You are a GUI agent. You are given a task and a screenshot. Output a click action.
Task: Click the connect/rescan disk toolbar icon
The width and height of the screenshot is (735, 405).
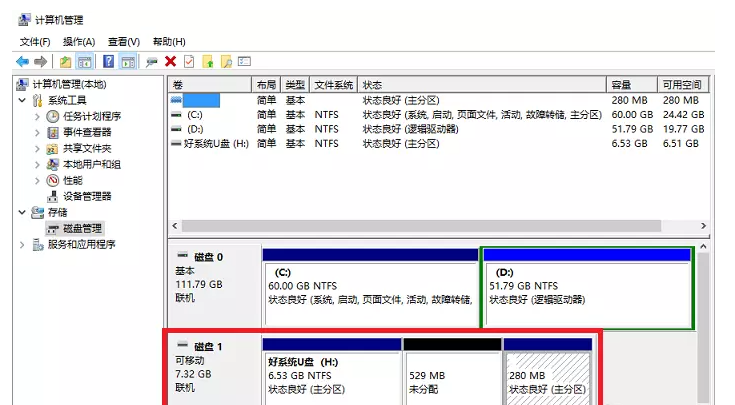coord(151,62)
